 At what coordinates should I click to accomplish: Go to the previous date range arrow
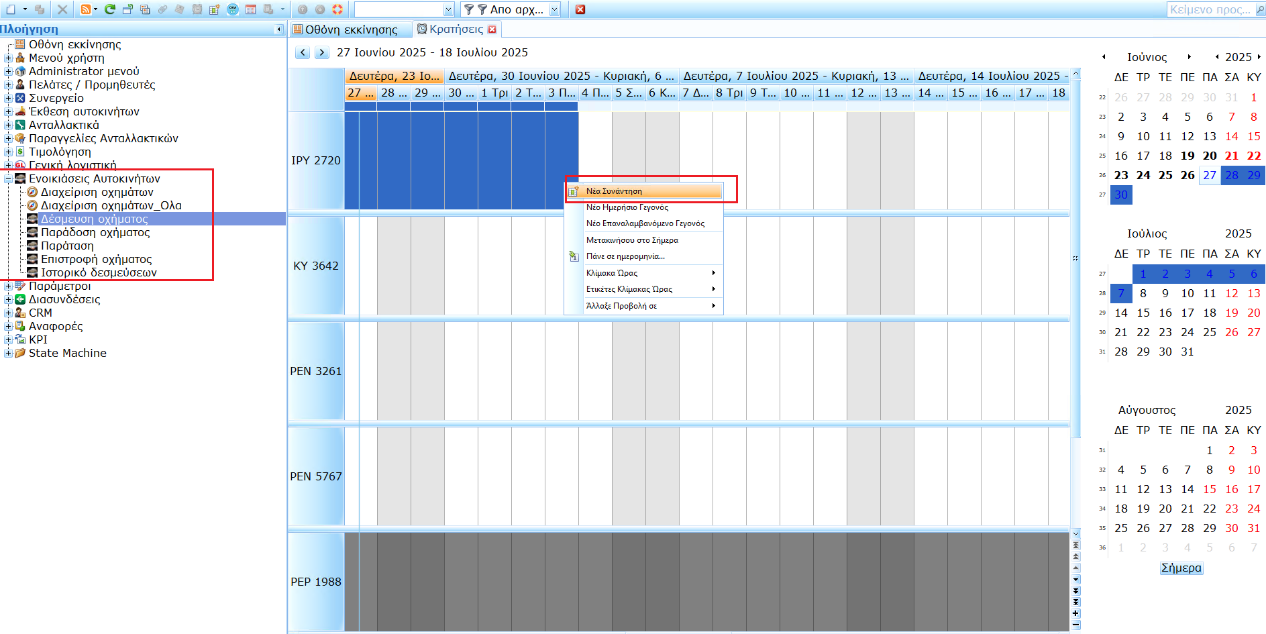coord(302,52)
